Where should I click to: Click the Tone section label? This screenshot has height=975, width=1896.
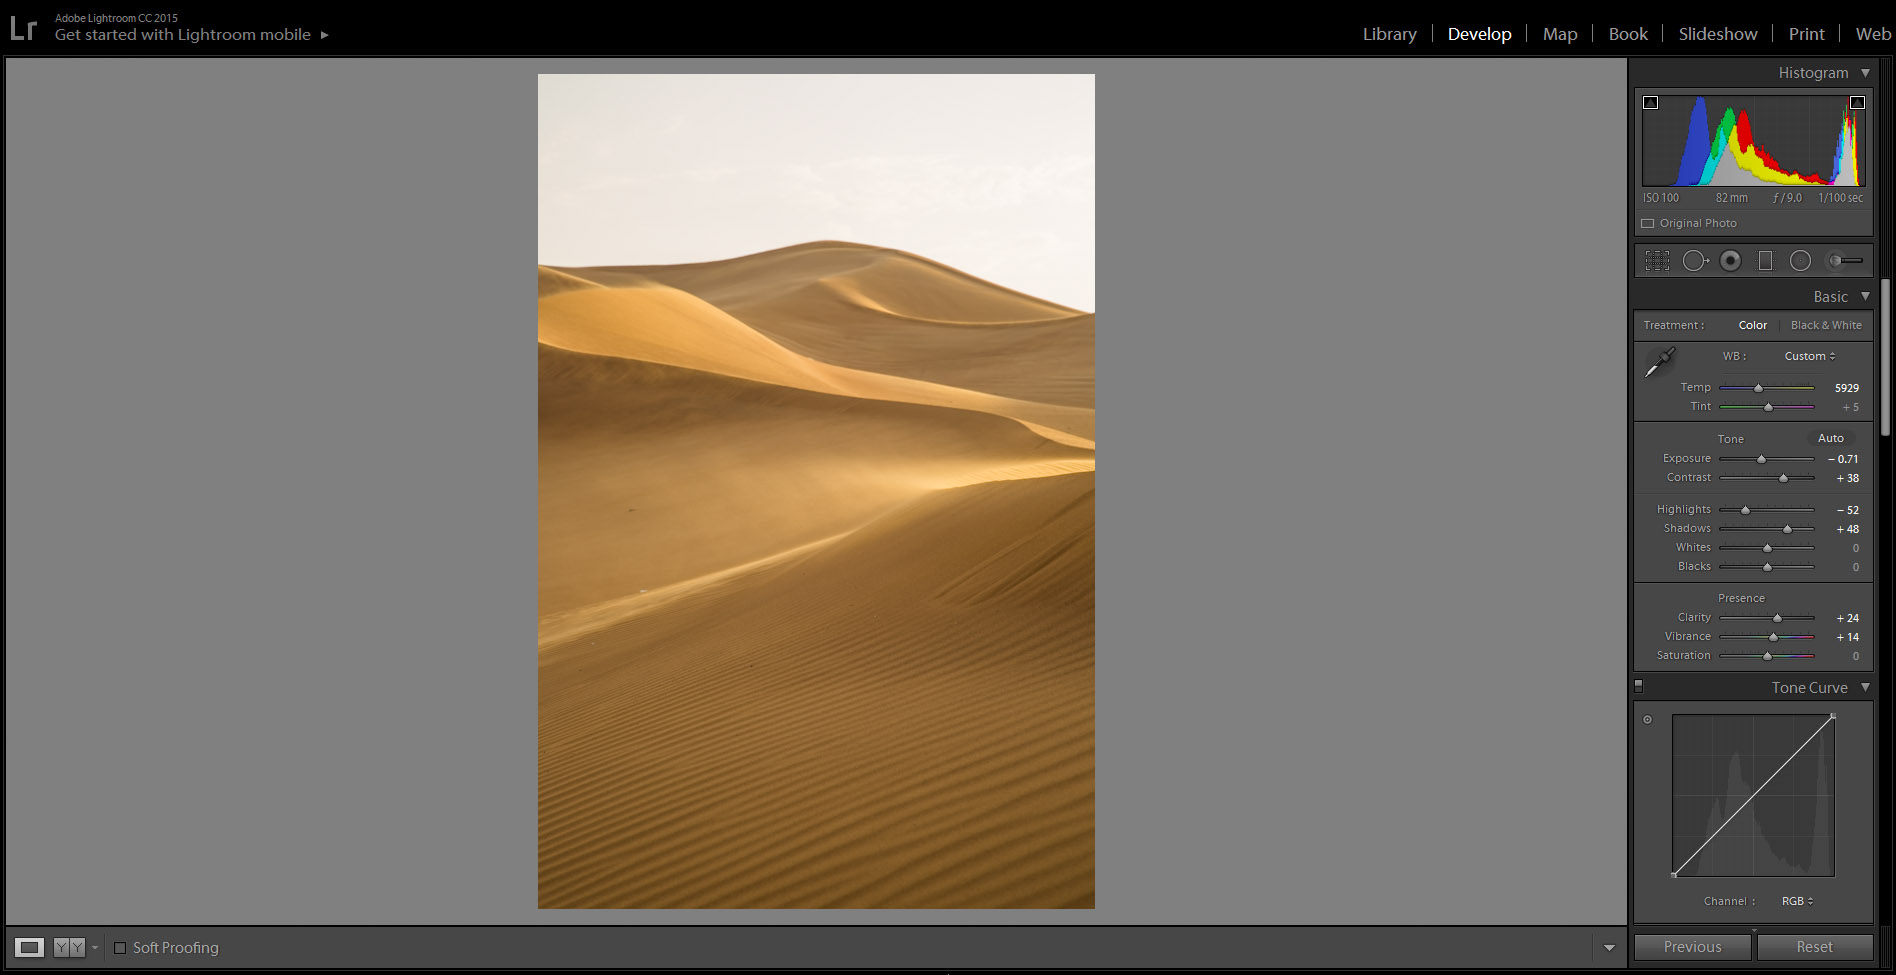point(1730,439)
